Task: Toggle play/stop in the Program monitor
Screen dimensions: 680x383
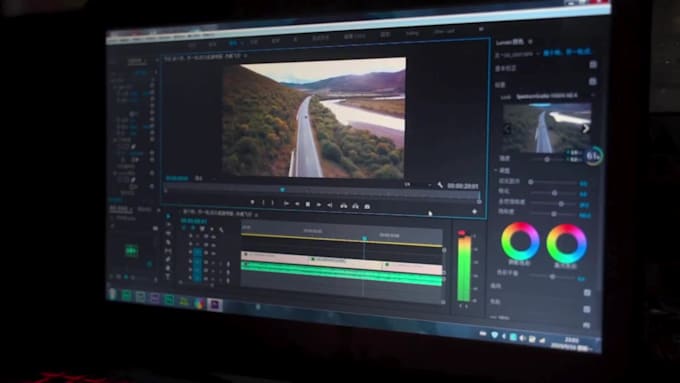Action: click(308, 204)
